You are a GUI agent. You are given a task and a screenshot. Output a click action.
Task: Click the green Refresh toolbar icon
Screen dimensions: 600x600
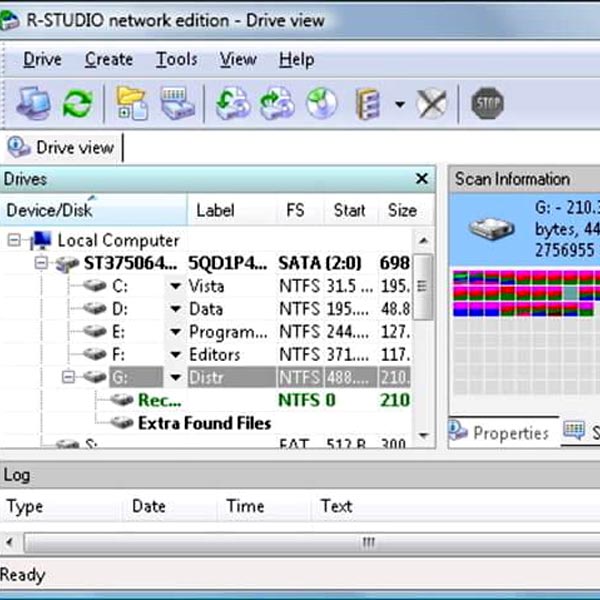coord(78,103)
